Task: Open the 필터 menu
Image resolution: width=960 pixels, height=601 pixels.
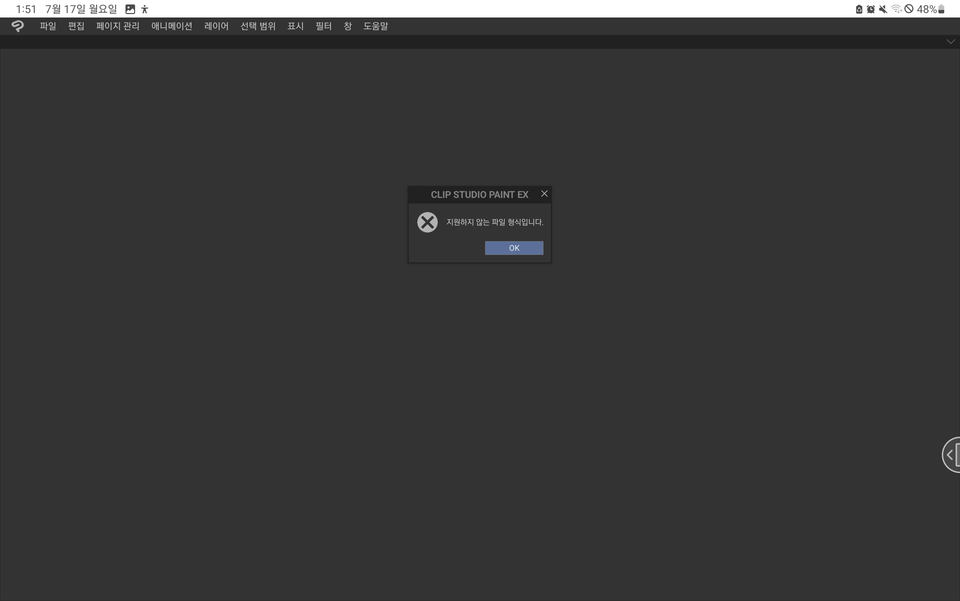Action: tap(323, 26)
